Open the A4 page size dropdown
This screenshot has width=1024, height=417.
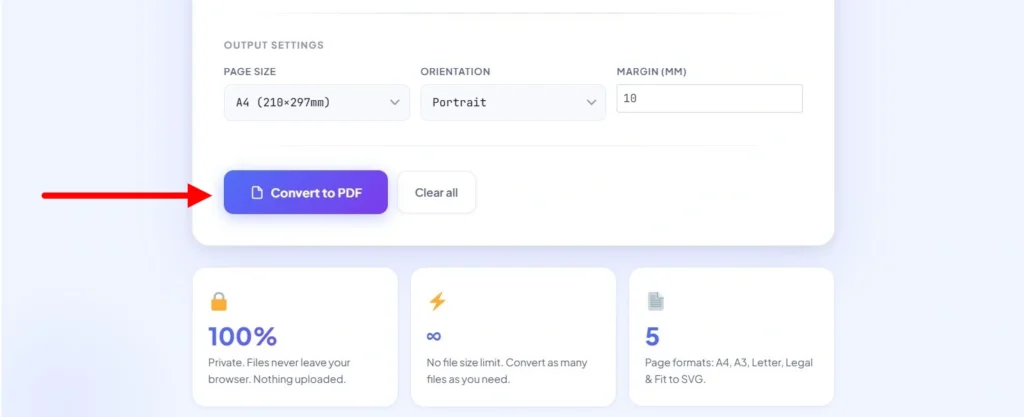click(316, 102)
